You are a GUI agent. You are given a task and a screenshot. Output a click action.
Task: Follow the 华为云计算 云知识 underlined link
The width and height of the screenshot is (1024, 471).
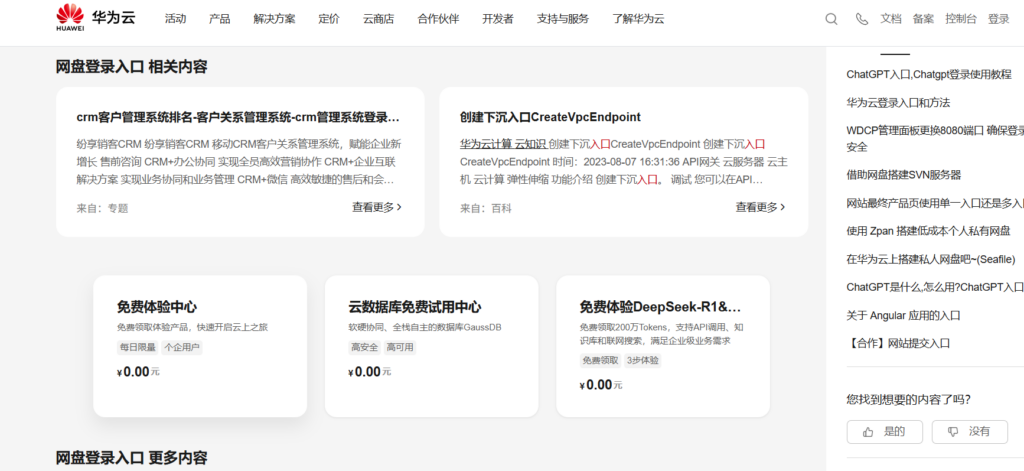tap(504, 144)
